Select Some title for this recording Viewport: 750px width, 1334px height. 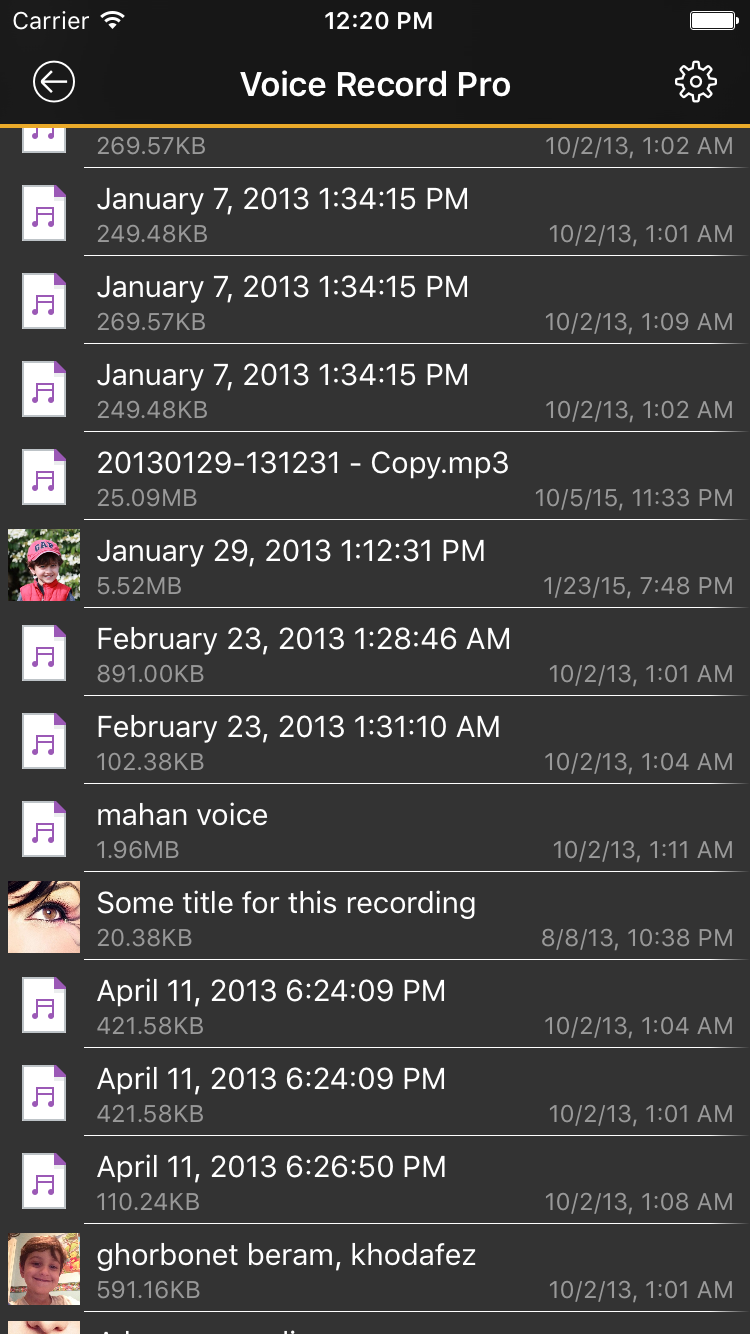(x=400, y=917)
